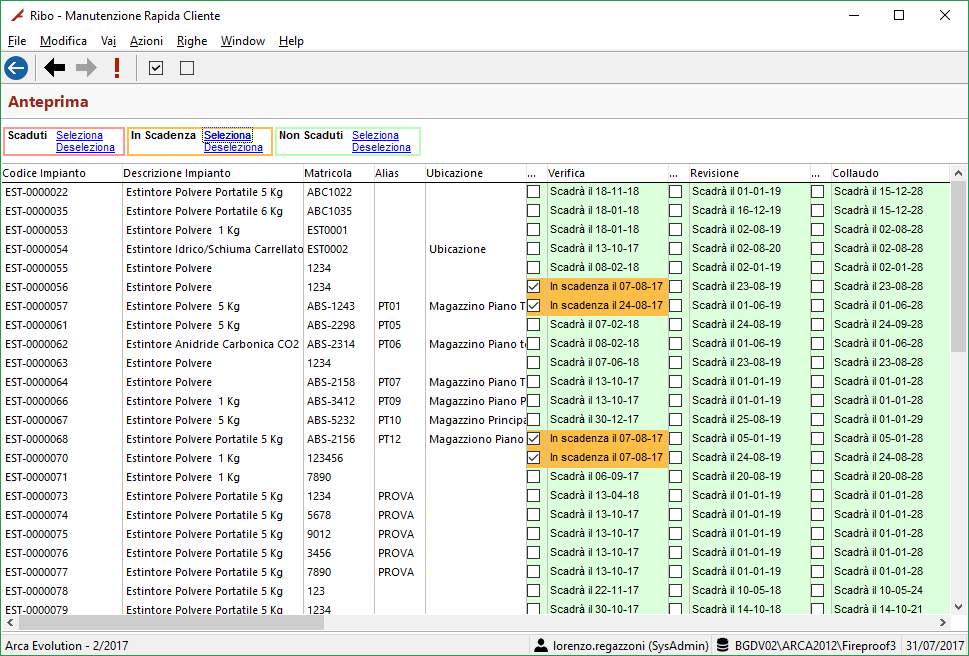
Task: Check Collaudo checkbox for EST-0000073
Action: click(x=818, y=495)
